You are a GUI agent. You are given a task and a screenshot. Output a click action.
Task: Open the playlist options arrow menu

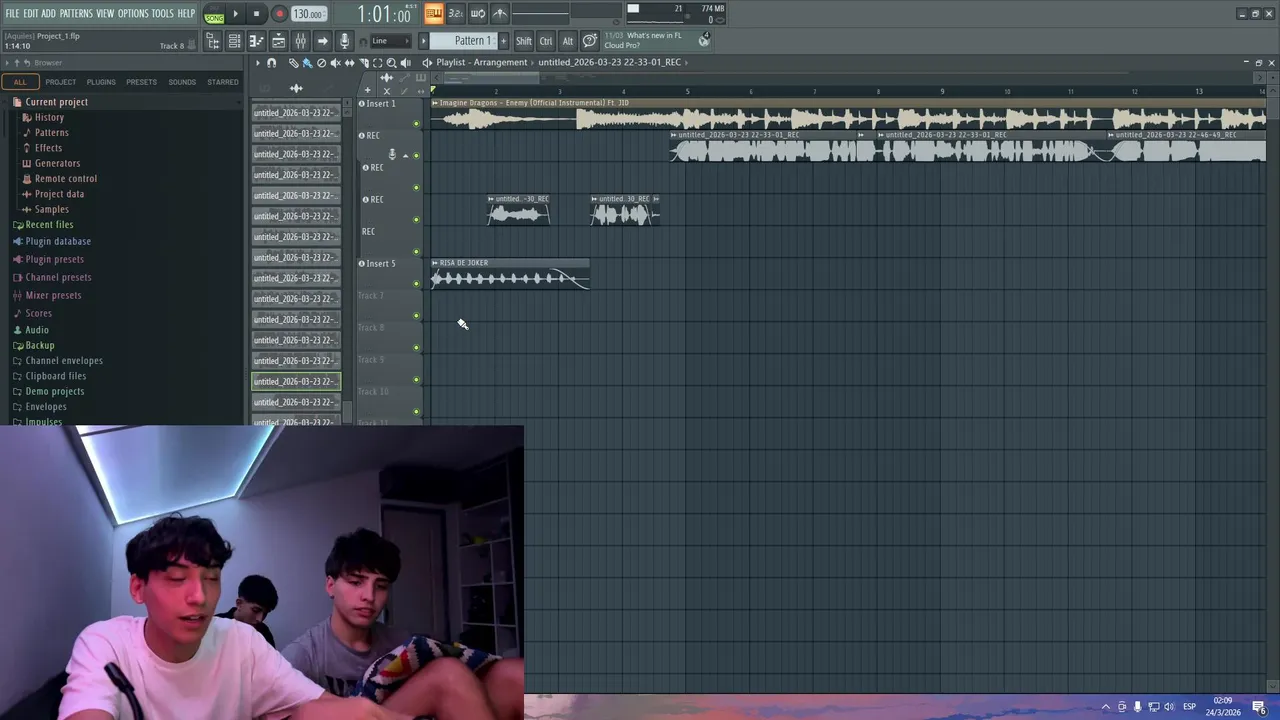pos(257,63)
